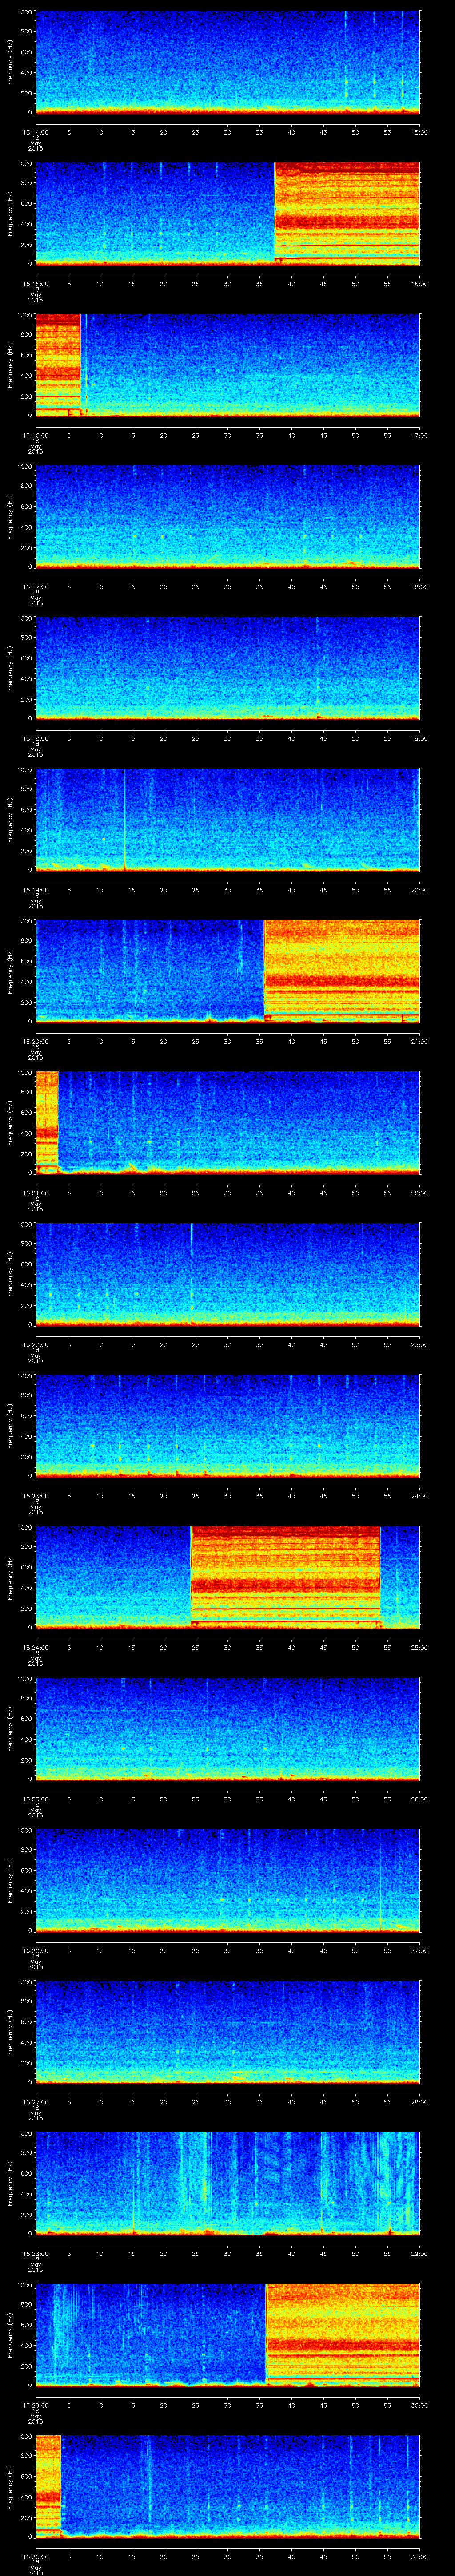This screenshot has width=455, height=2576.
Task: Click the 15:16:00 start time label
Action: pyautogui.click(x=35, y=435)
